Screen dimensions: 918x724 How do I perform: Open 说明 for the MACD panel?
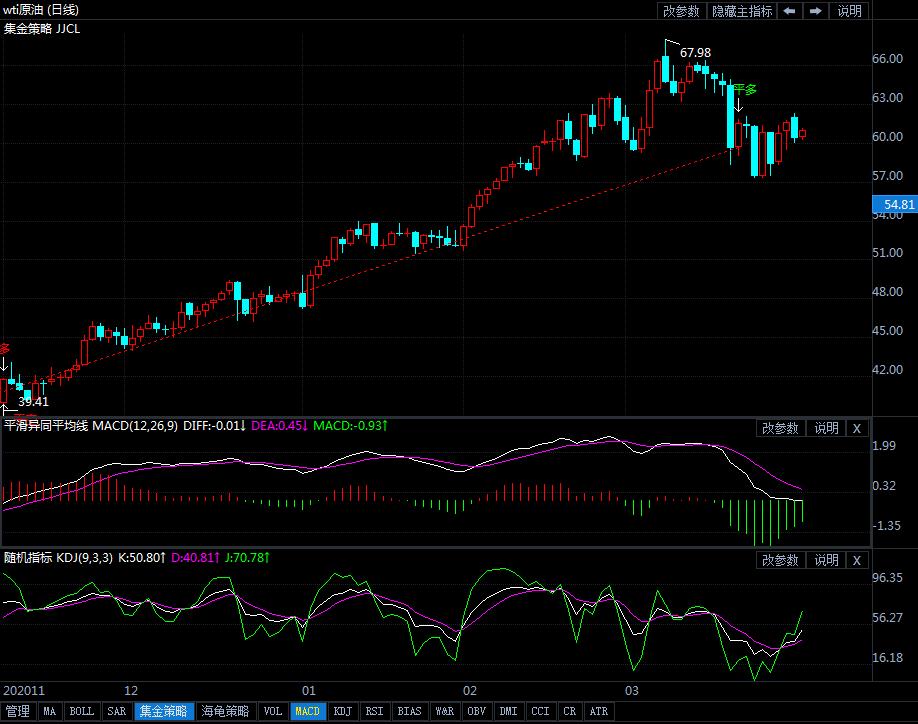[826, 428]
